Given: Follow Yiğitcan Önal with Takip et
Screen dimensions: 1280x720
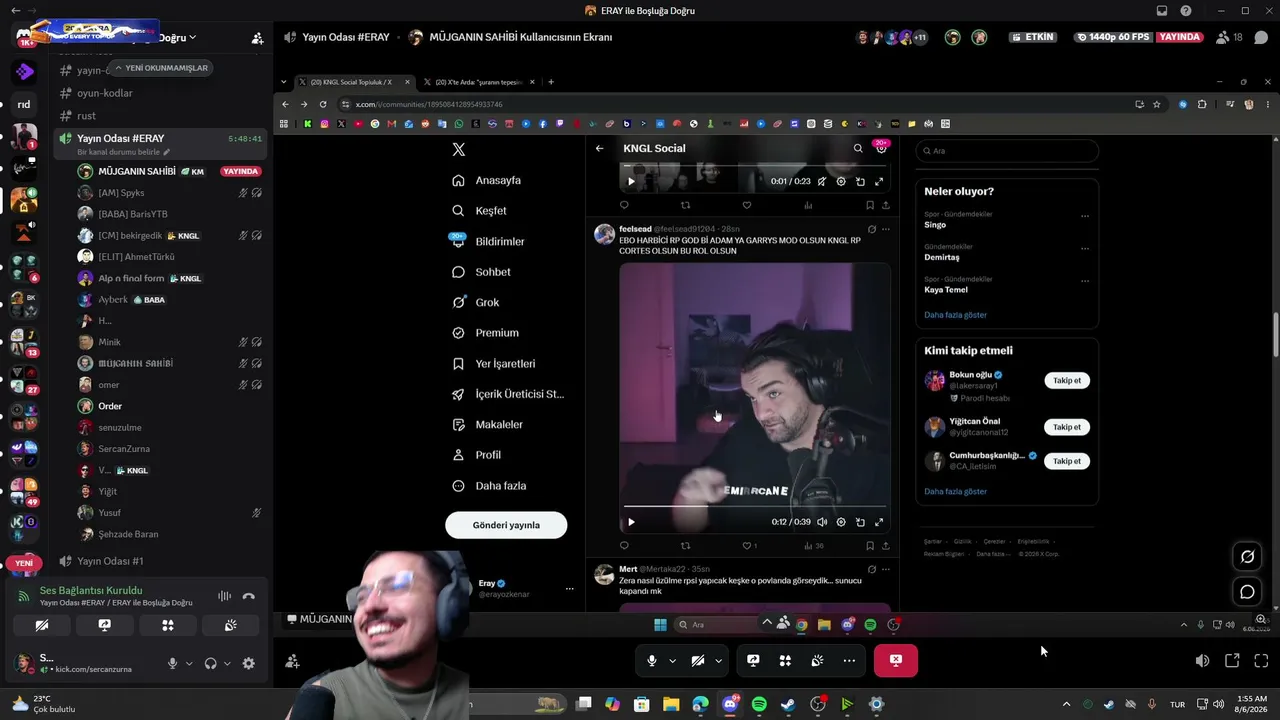Looking at the screenshot, I should coord(1067,427).
